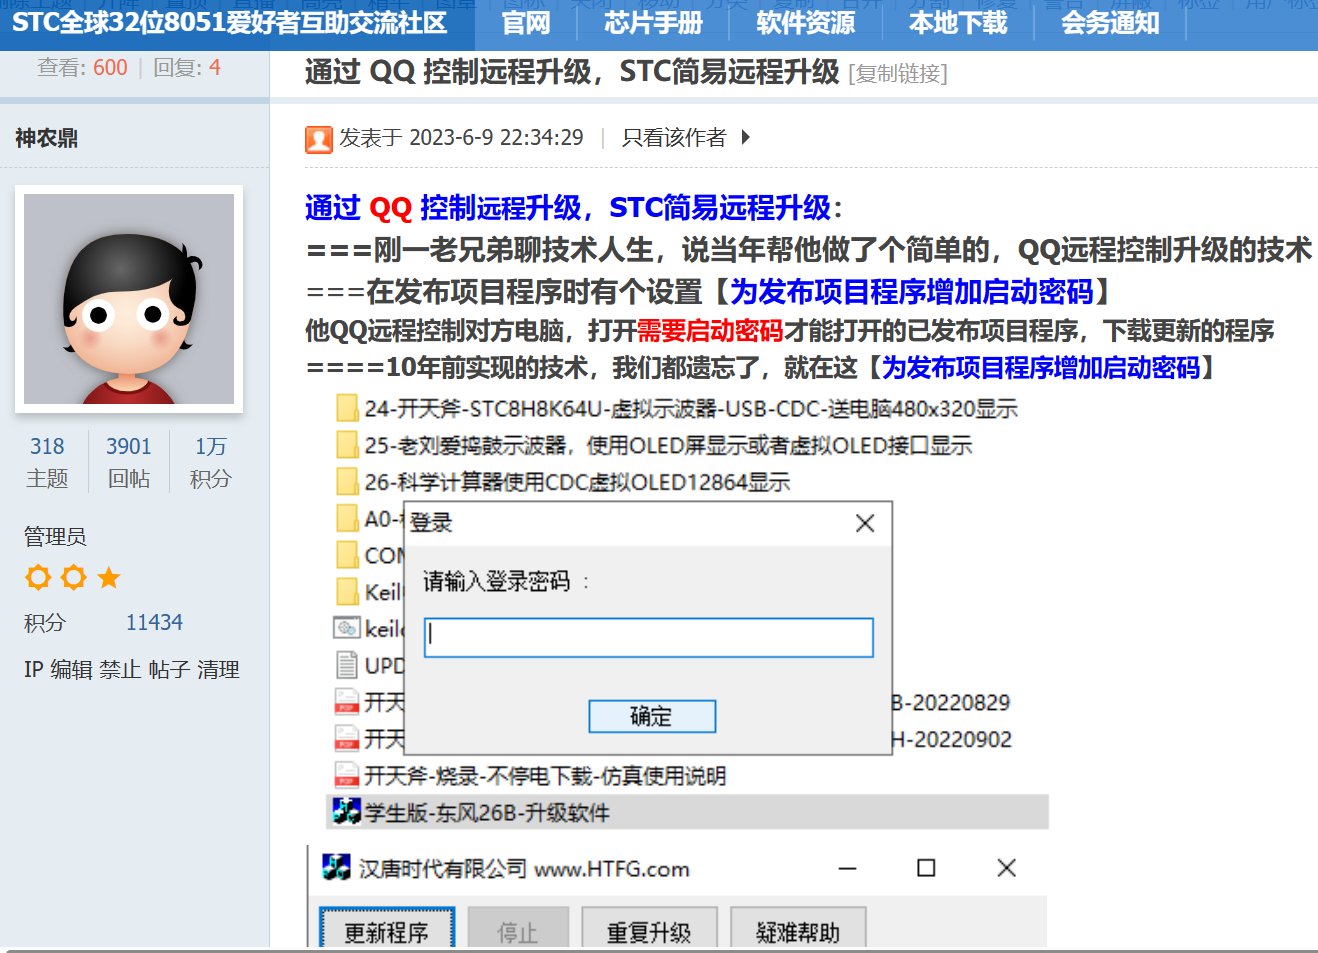Click the orange star rank badge
Image resolution: width=1318 pixels, height=953 pixels.
[x=109, y=577]
